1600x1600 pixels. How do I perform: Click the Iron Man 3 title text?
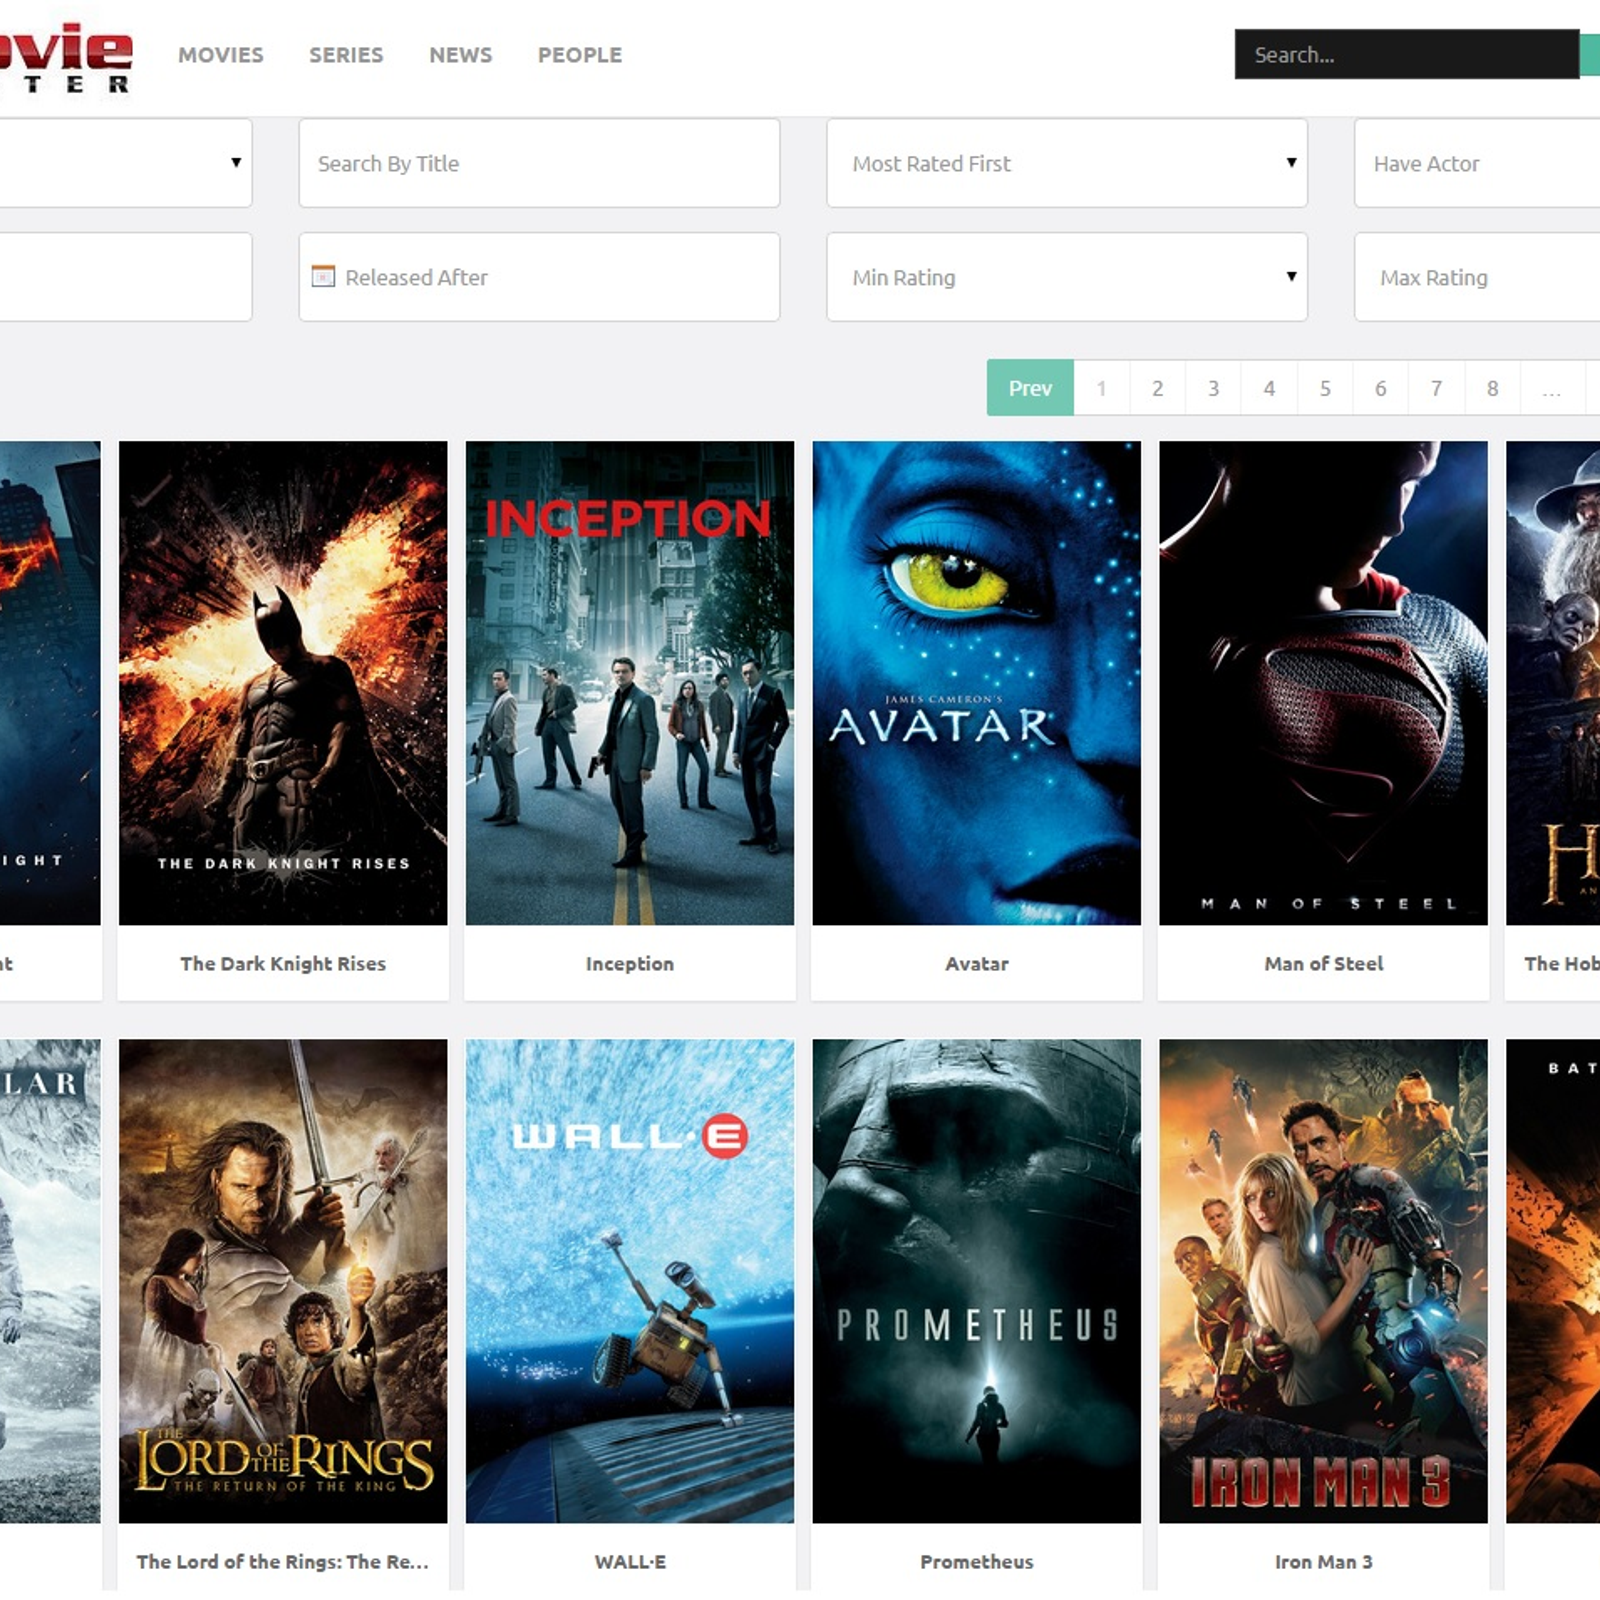tap(1323, 1562)
